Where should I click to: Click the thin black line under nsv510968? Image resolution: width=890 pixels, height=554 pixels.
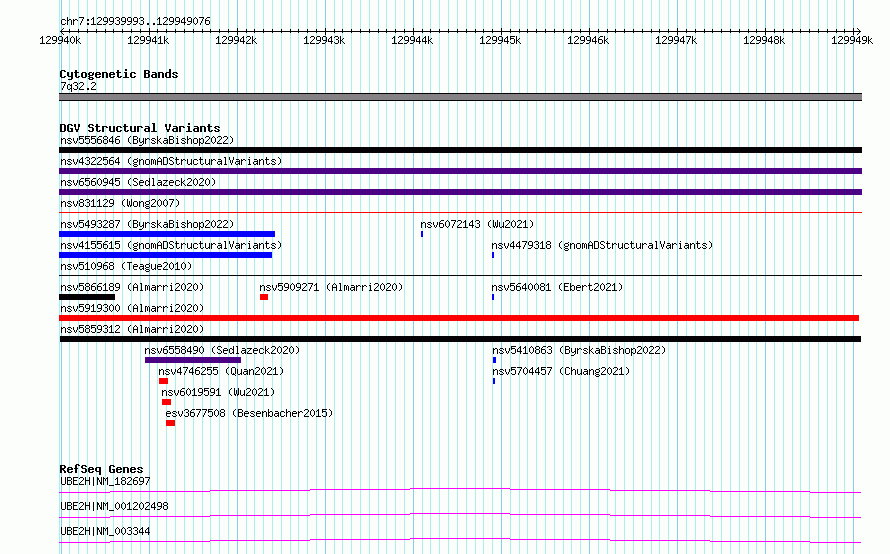pyautogui.click(x=460, y=276)
